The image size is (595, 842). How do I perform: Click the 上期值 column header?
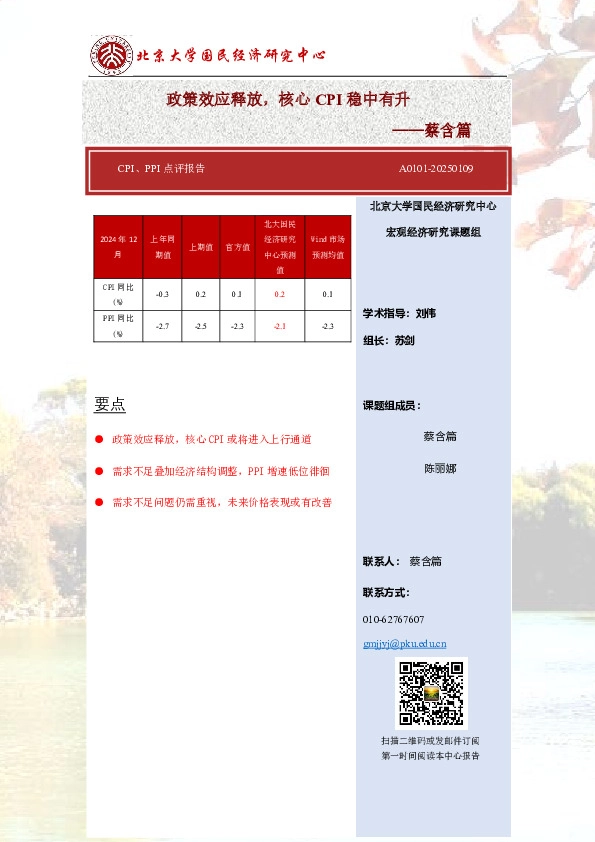pyautogui.click(x=201, y=247)
